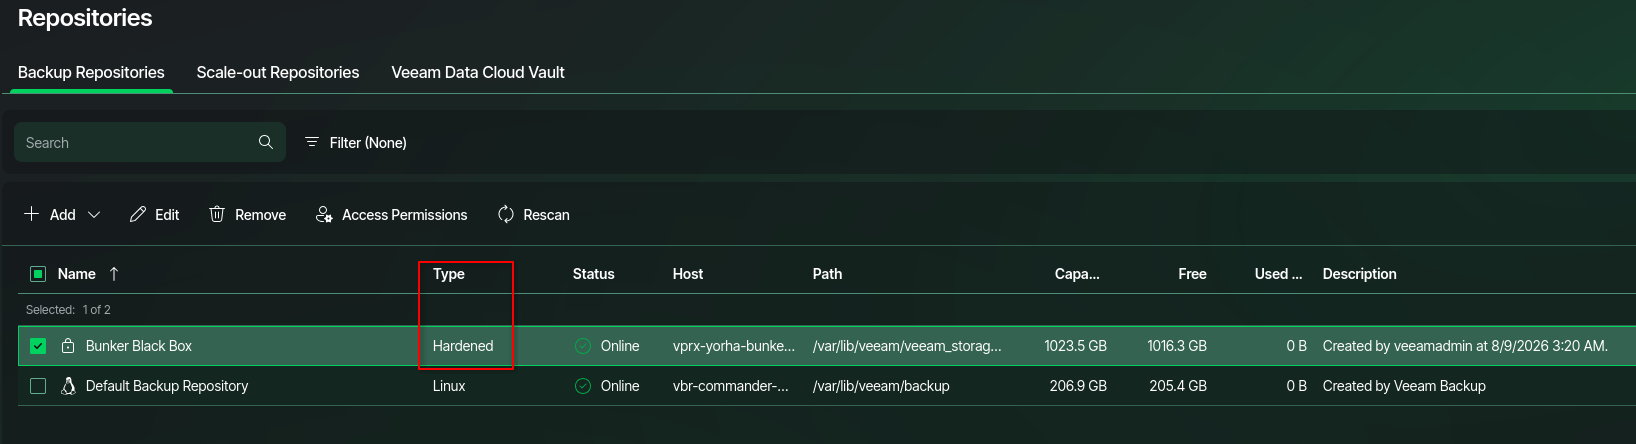Sort by the Name column header
This screenshot has width=1636, height=444.
click(76, 274)
